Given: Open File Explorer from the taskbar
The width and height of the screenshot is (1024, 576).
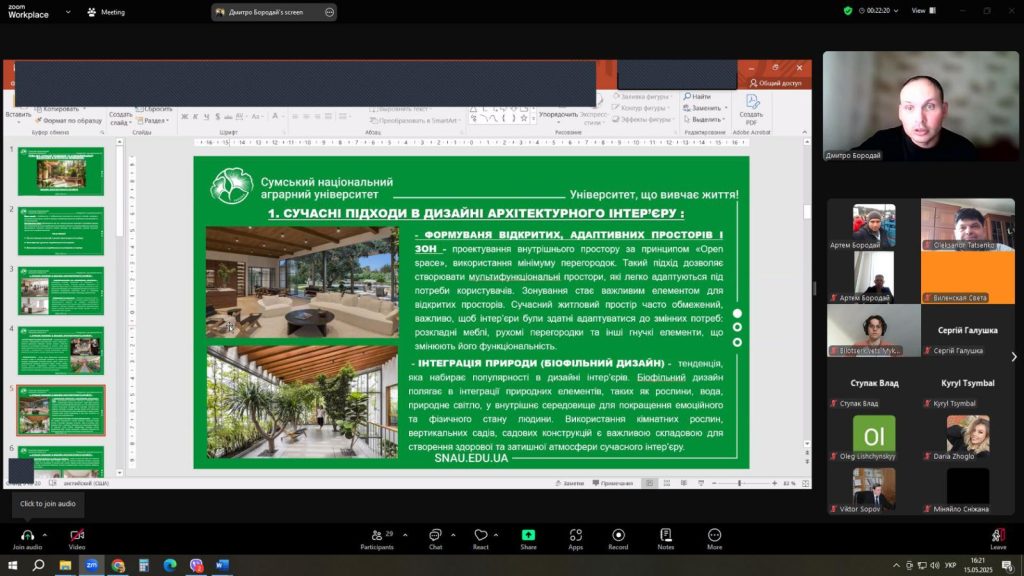Looking at the screenshot, I should coord(65,565).
